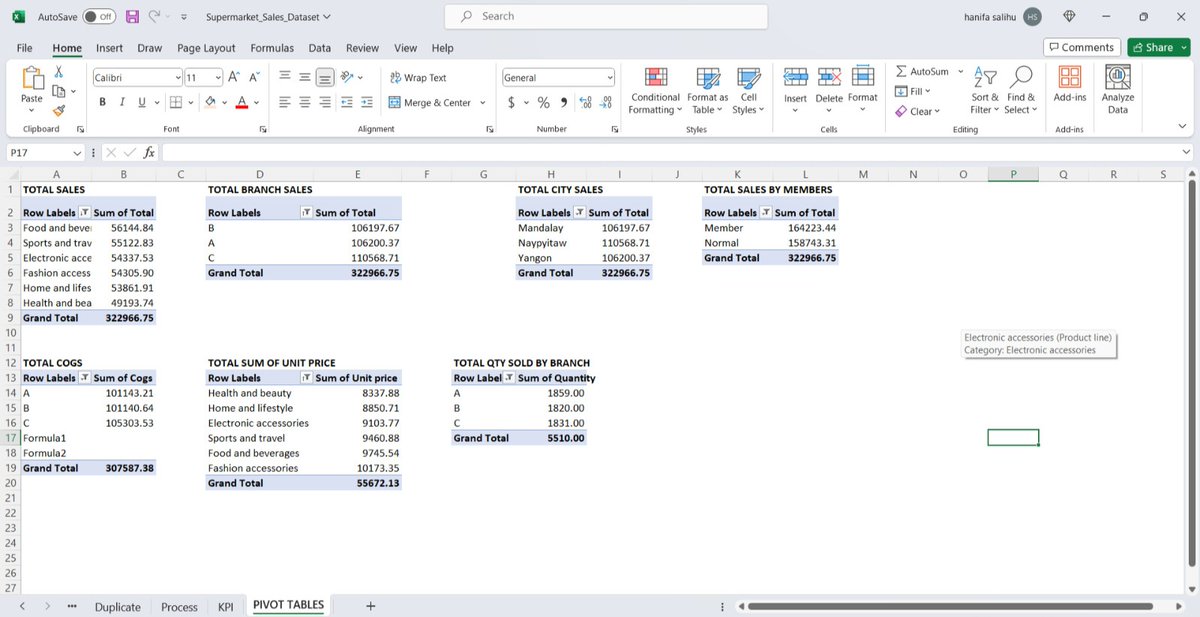The image size is (1200, 617).
Task: Click the Copy icon in Clipboard group
Action: 57,91
